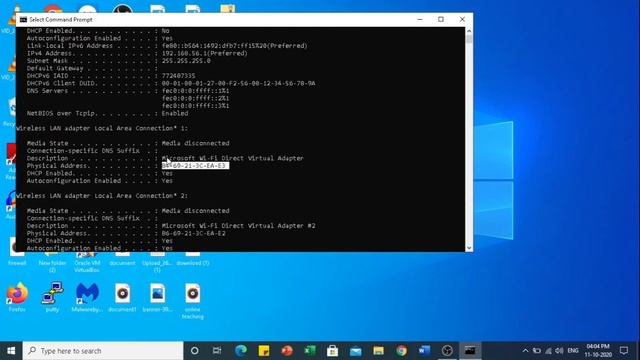
Task: Open OBS Studio from the taskbar
Action: pyautogui.click(x=447, y=351)
